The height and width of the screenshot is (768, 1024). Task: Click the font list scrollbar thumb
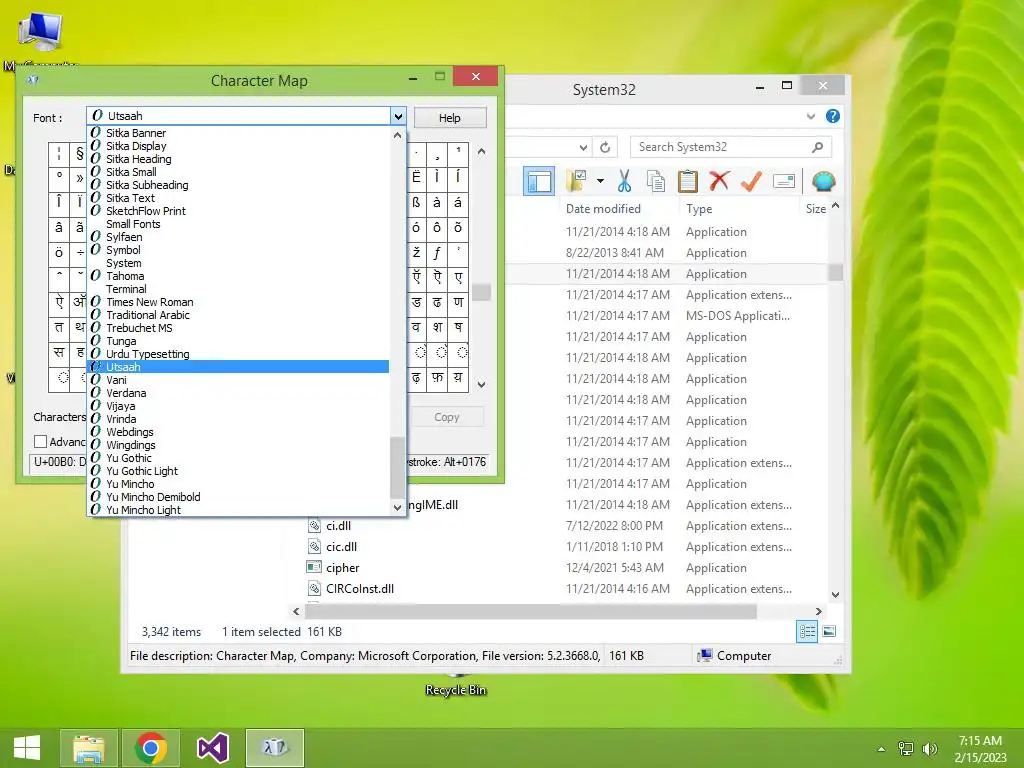397,468
